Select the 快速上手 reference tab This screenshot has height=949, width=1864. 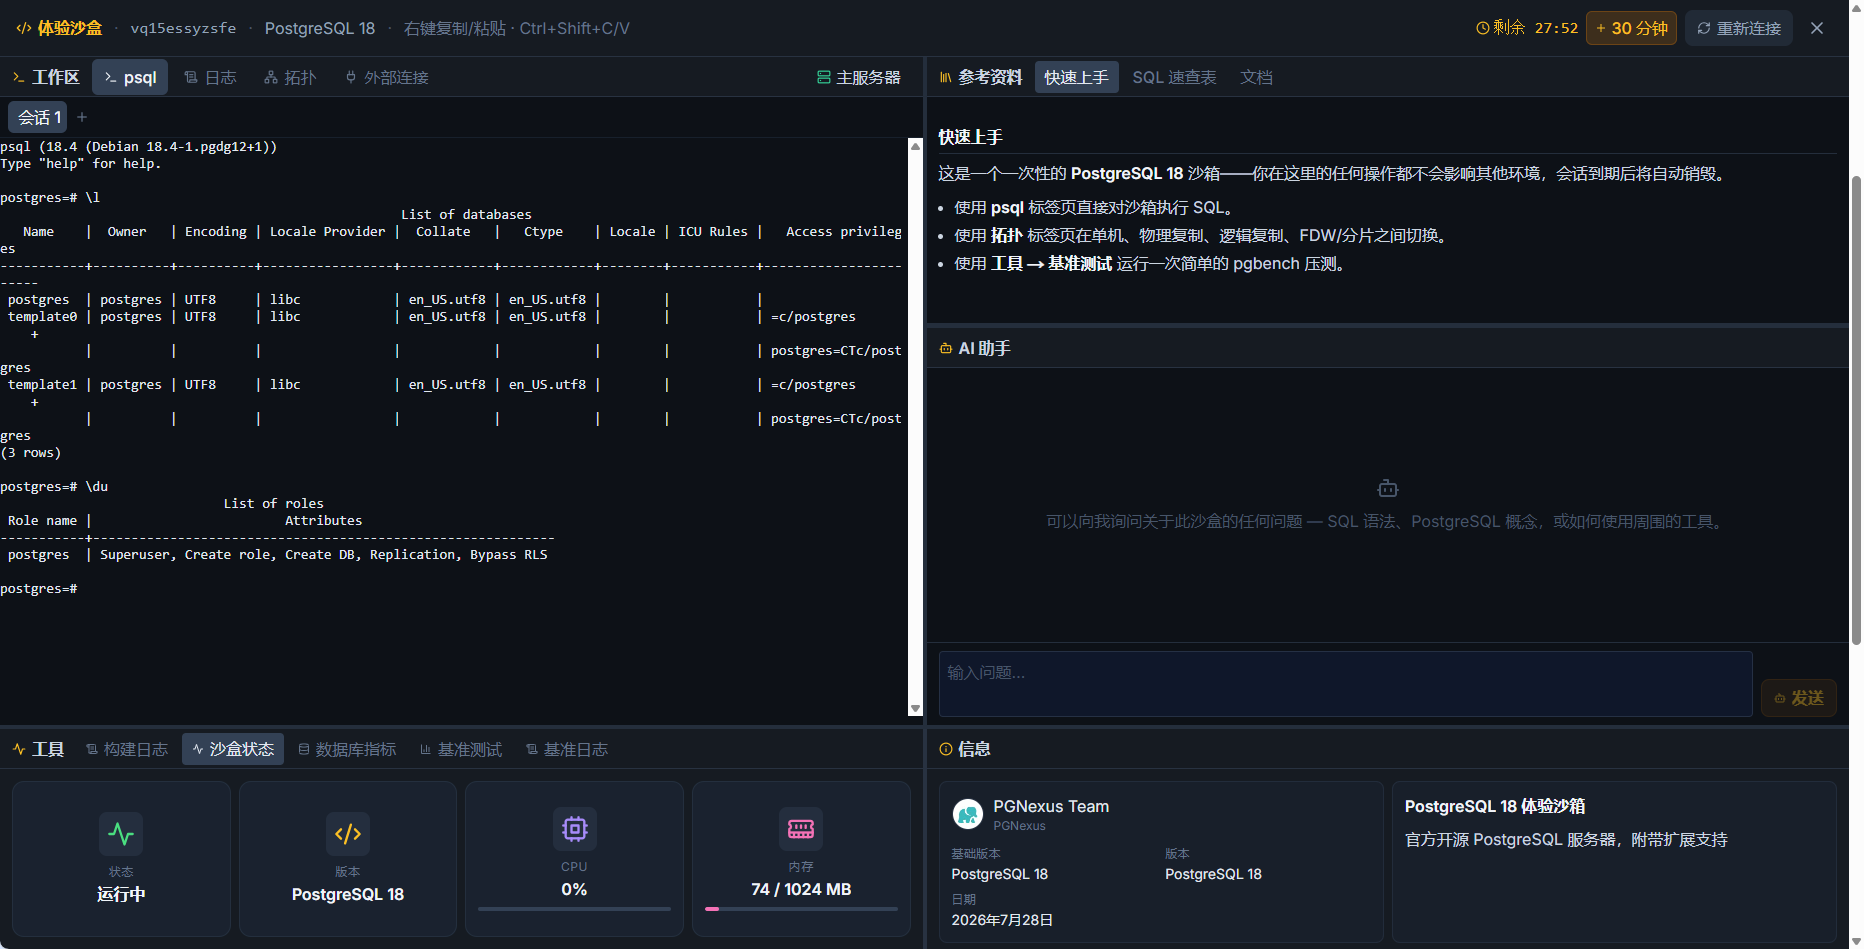click(x=1076, y=77)
